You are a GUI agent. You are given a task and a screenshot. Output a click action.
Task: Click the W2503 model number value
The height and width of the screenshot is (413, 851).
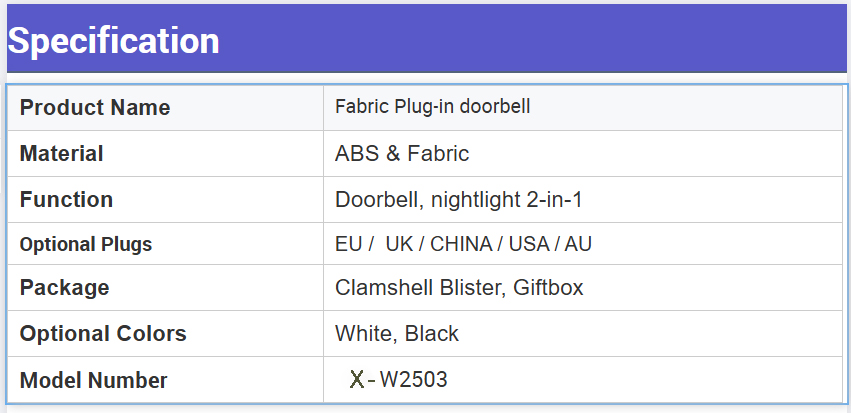(x=414, y=379)
